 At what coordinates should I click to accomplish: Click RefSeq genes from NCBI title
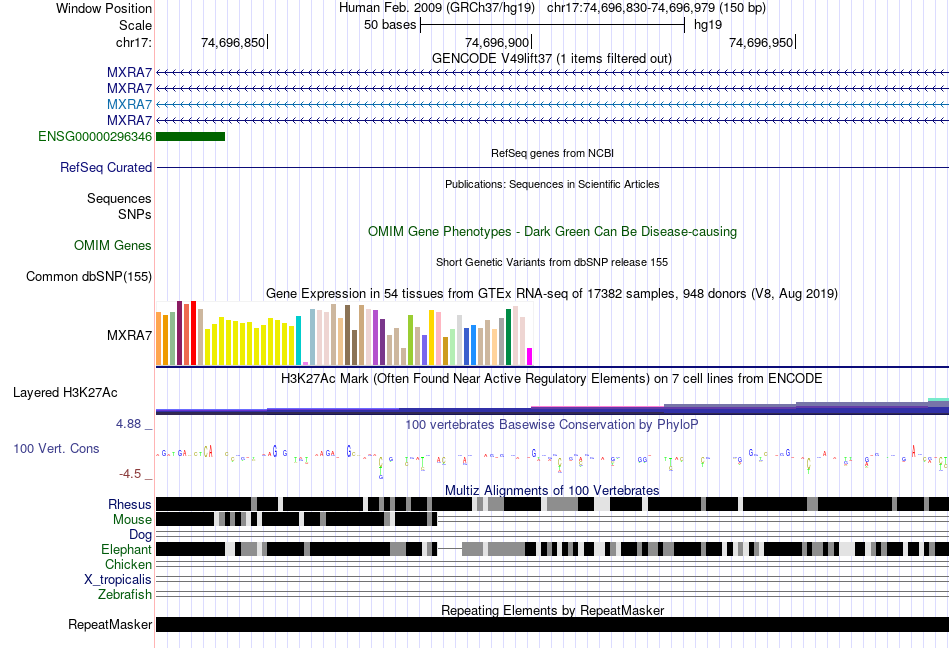(x=552, y=153)
